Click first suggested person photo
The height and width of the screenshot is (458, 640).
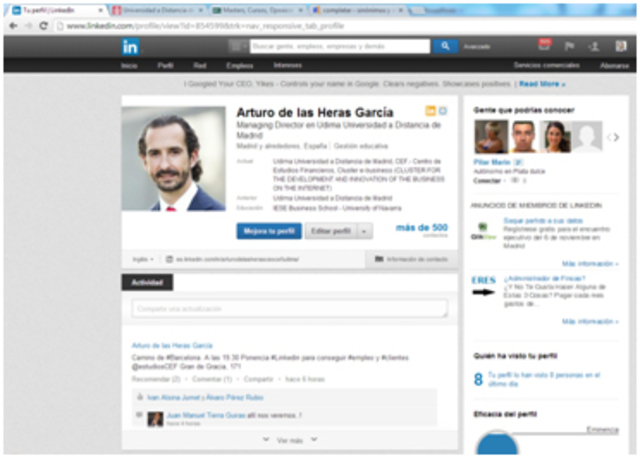click(491, 137)
